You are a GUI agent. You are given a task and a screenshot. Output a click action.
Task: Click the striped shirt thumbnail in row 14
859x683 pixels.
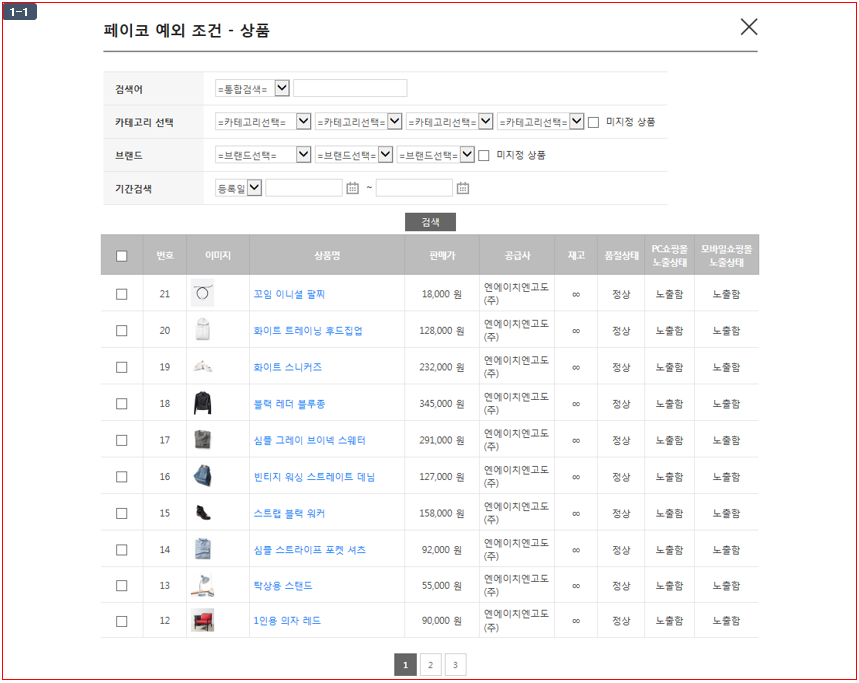pos(202,549)
